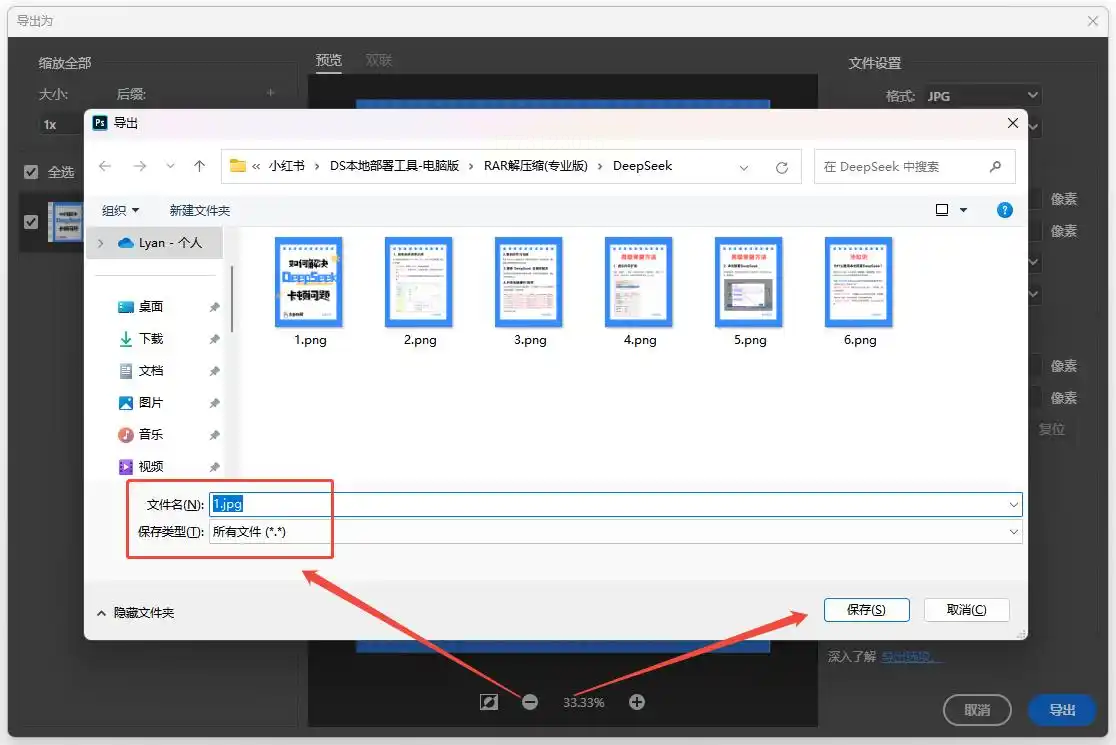This screenshot has width=1116, height=745.
Task: Add a scale size with plus icon
Action: tap(270, 94)
